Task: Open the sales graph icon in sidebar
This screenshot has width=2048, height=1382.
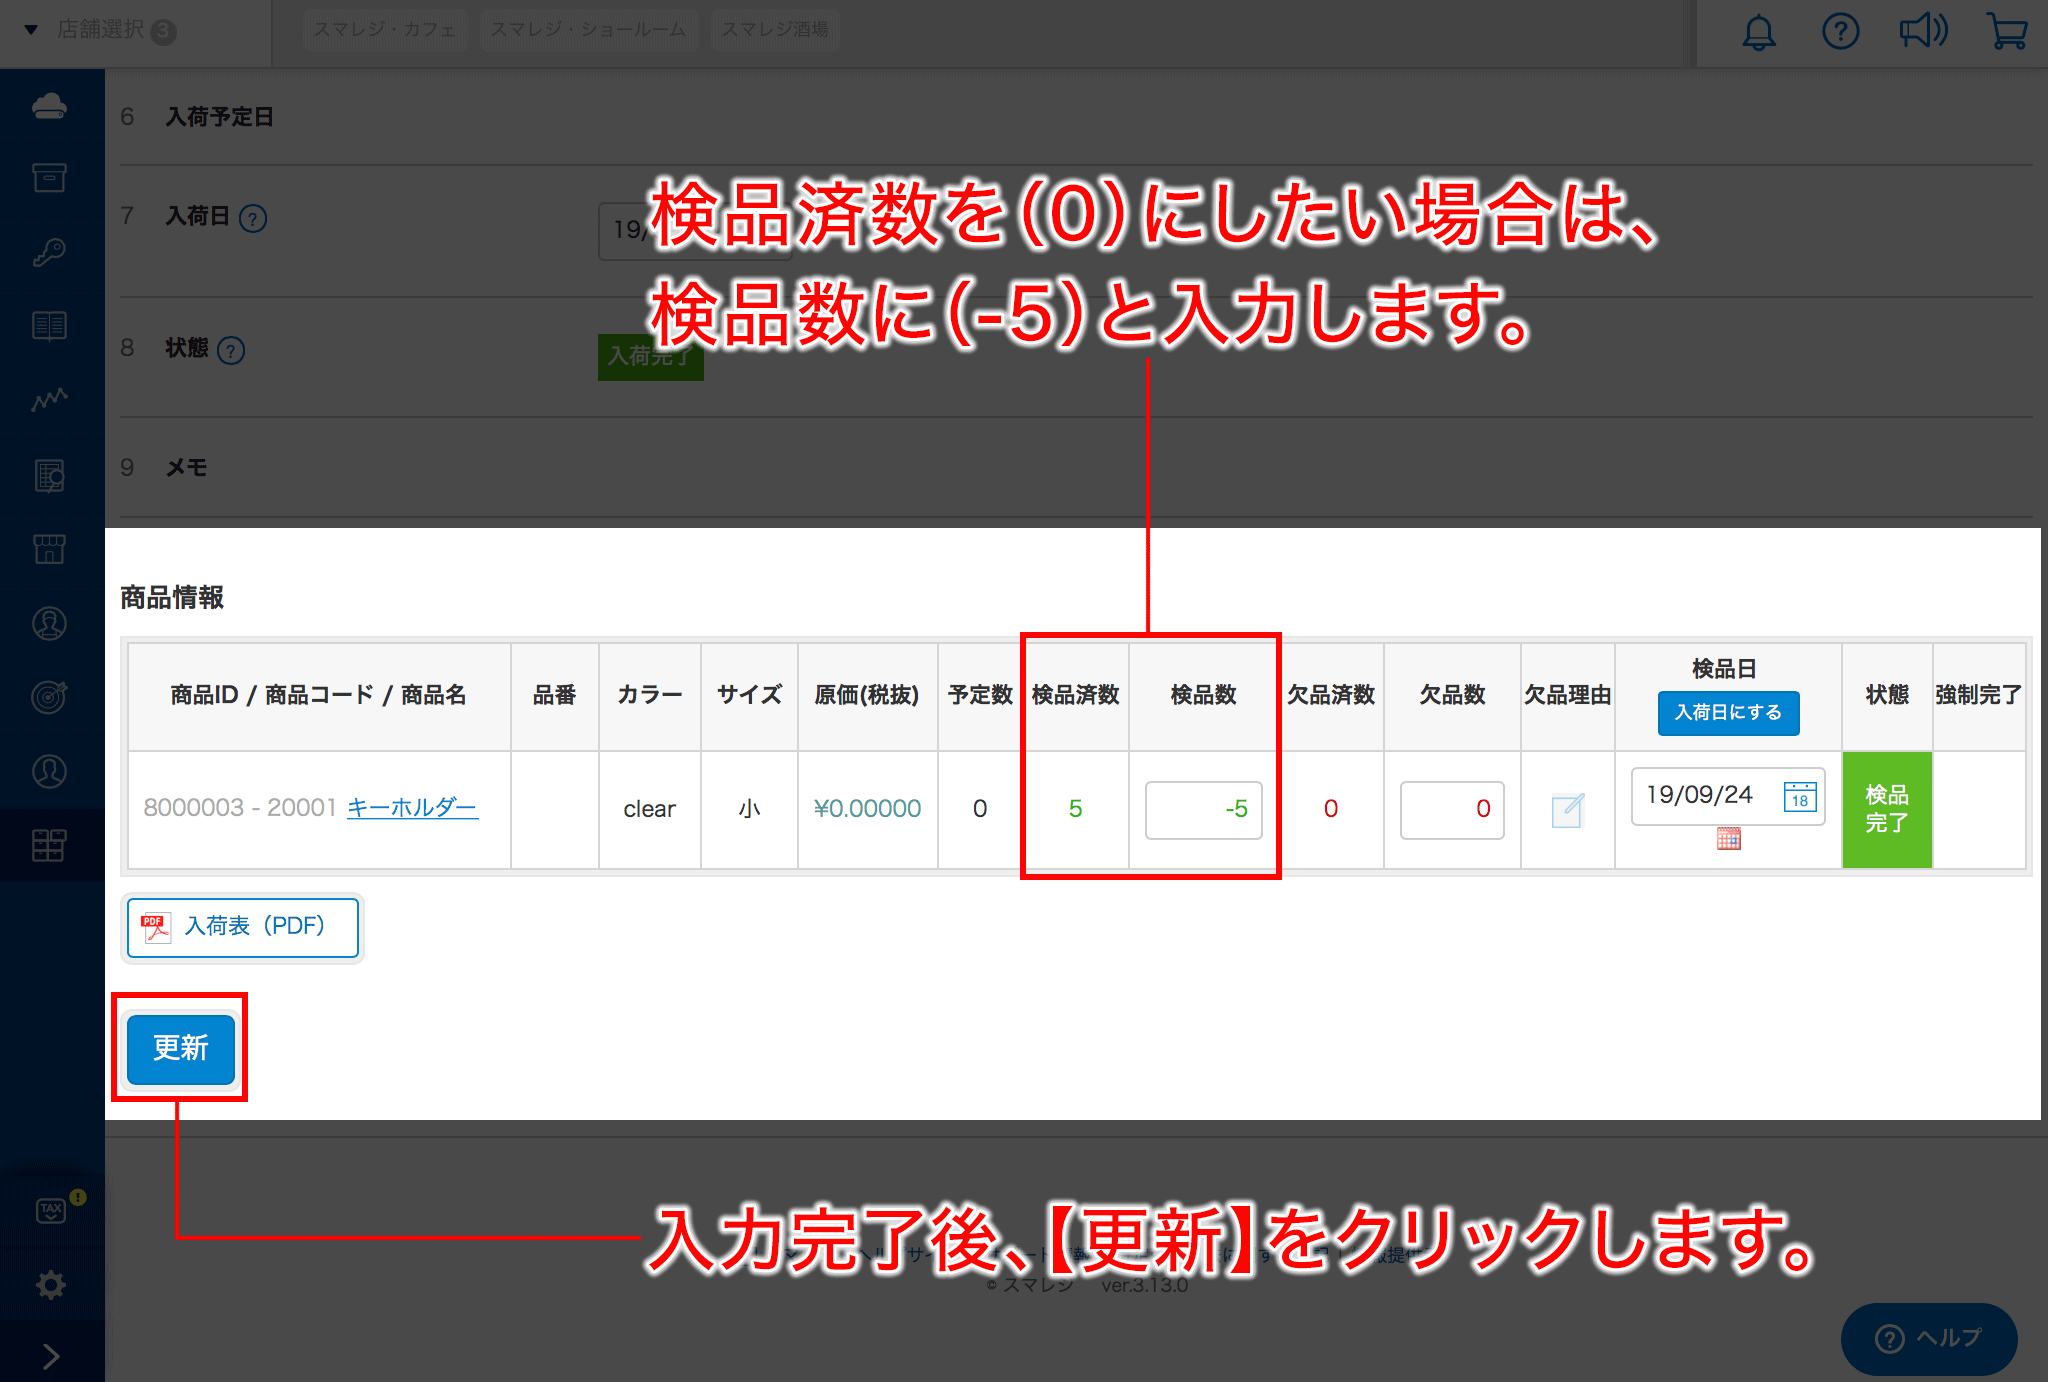Action: pos(50,400)
